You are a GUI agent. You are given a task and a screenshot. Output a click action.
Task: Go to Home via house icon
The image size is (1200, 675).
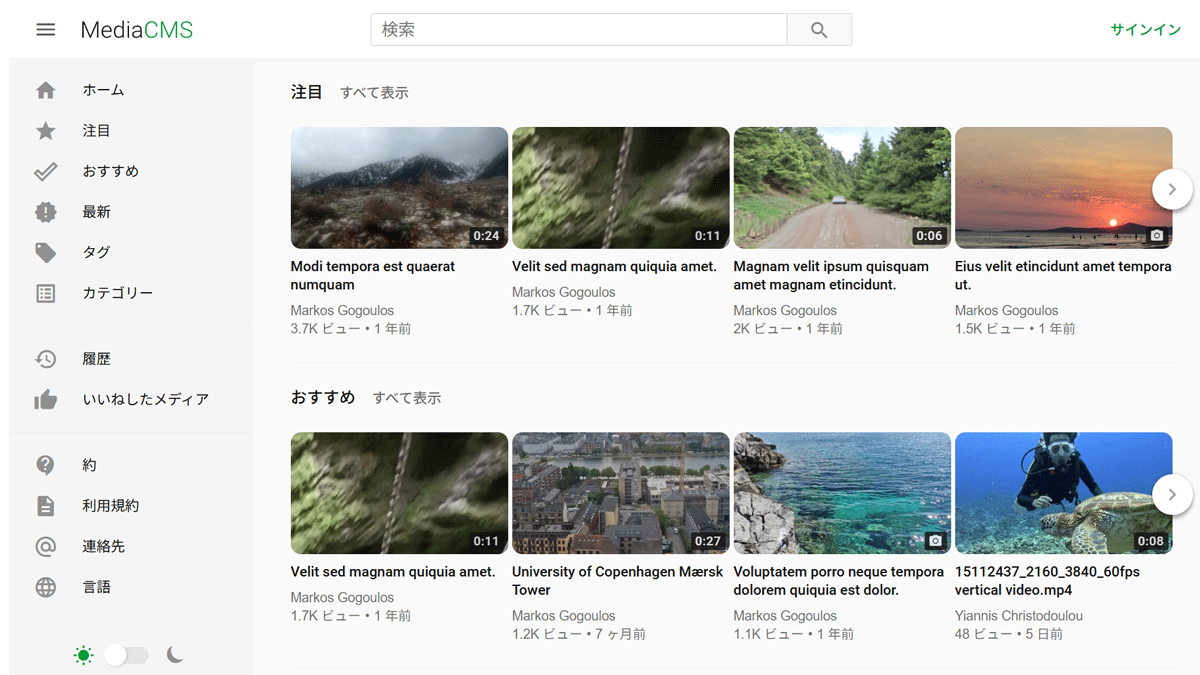(x=46, y=90)
